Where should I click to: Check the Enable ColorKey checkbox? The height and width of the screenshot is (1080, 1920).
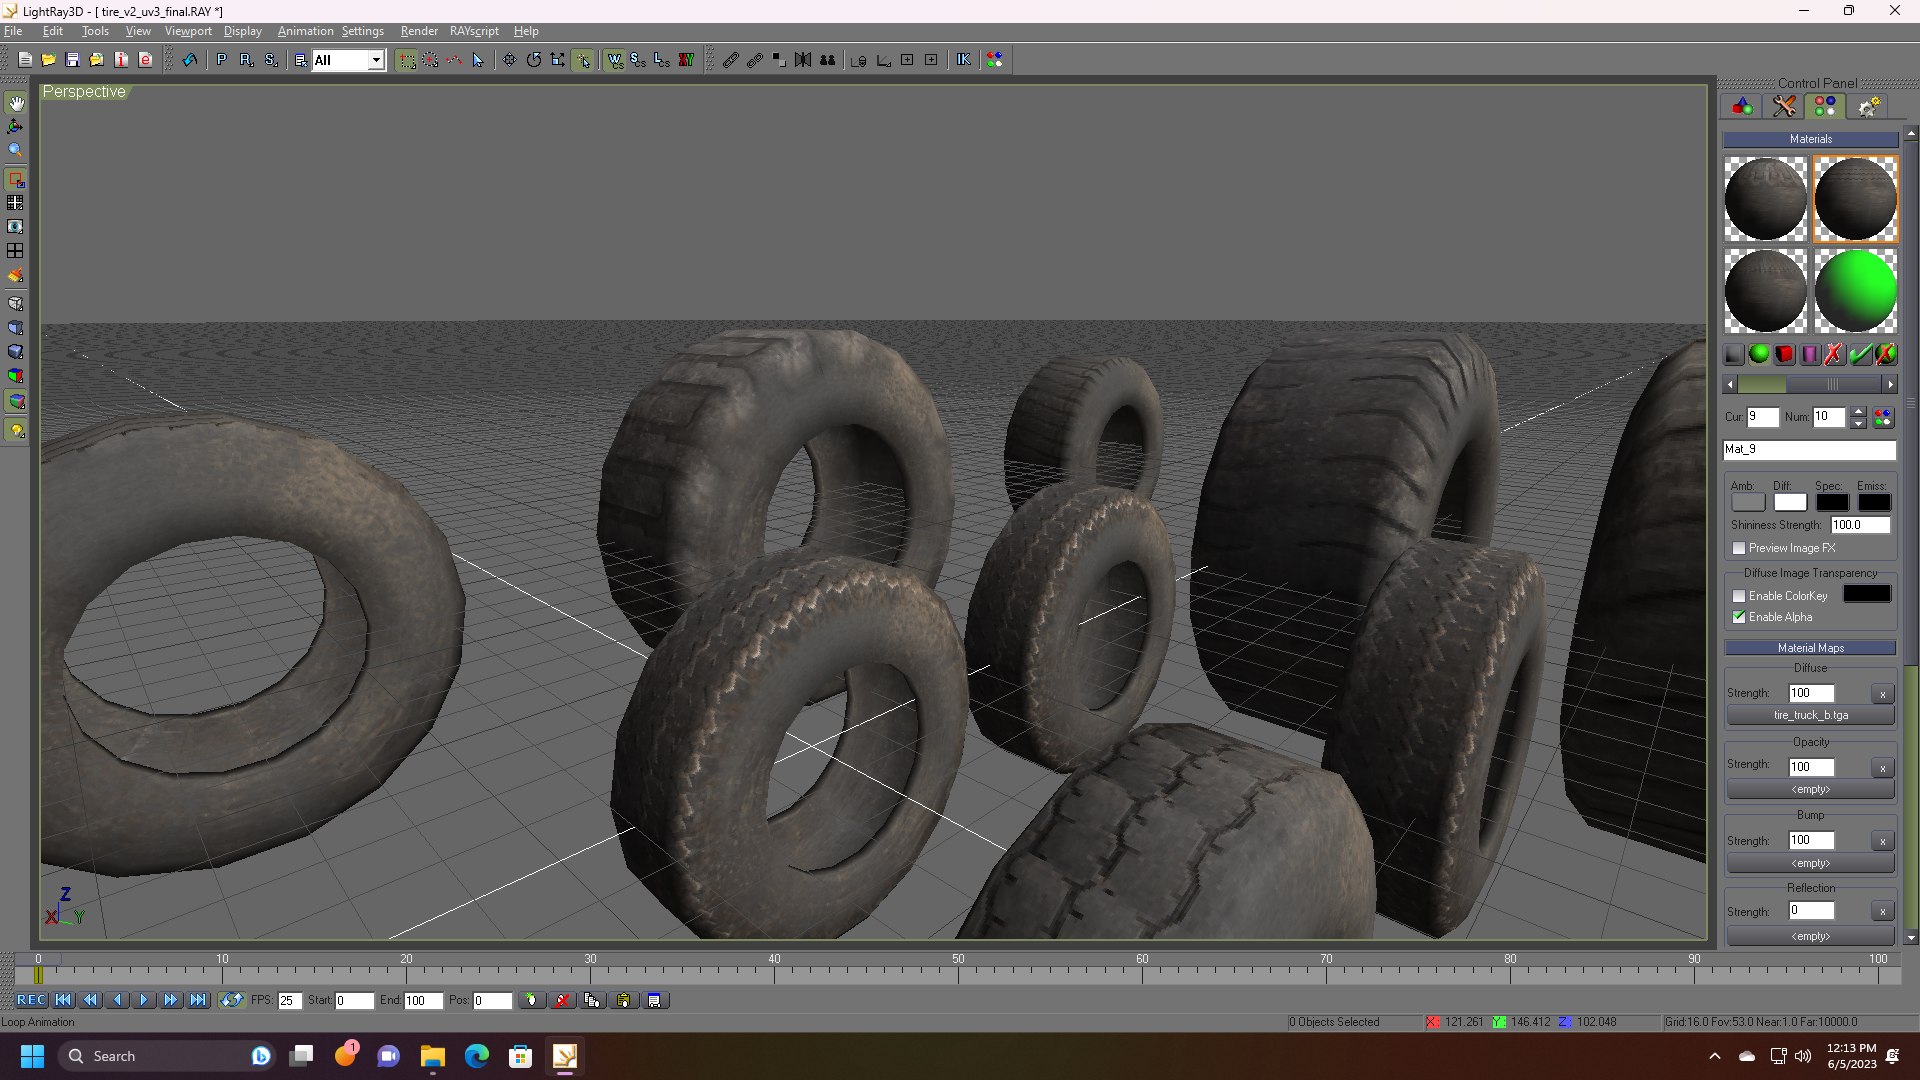(1739, 596)
